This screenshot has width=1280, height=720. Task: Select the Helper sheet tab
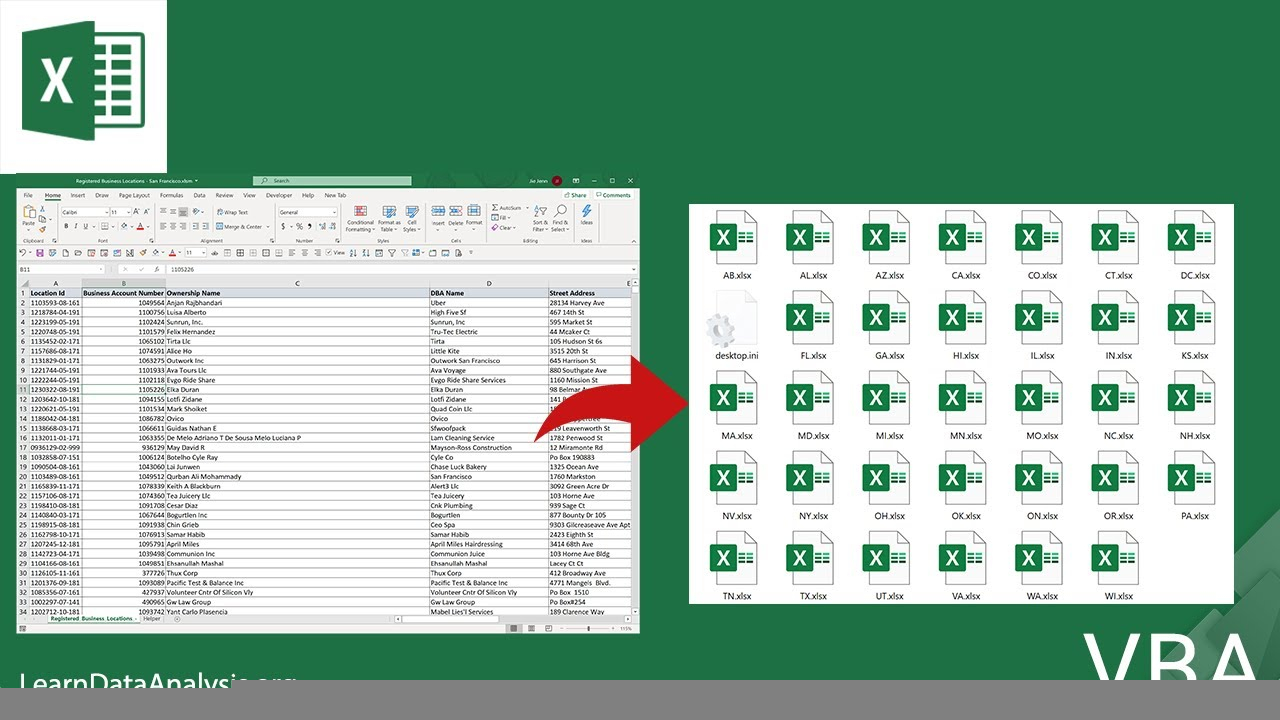pos(152,619)
